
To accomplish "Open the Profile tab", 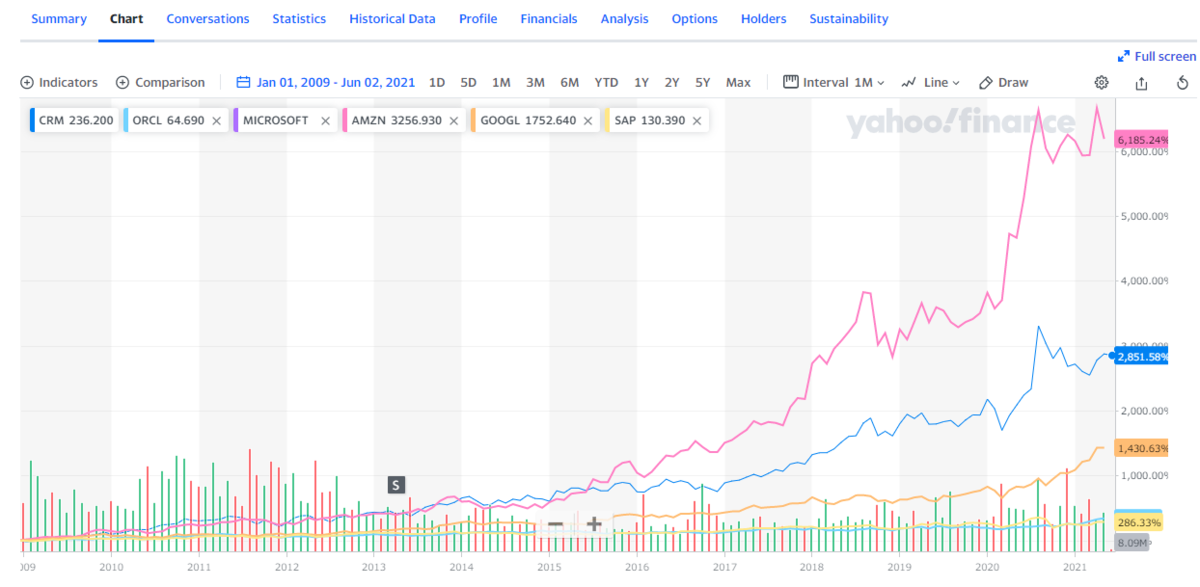I will pos(478,19).
